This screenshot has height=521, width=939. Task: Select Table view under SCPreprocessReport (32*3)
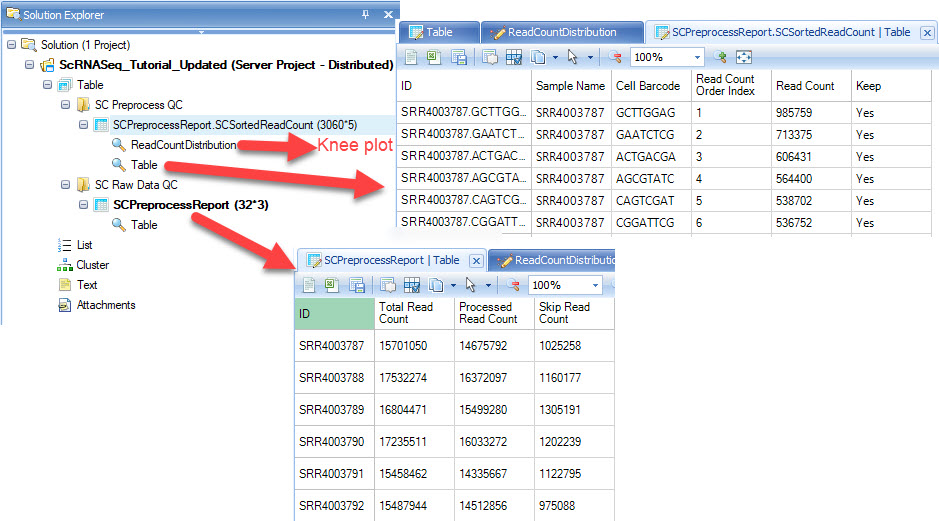(144, 225)
